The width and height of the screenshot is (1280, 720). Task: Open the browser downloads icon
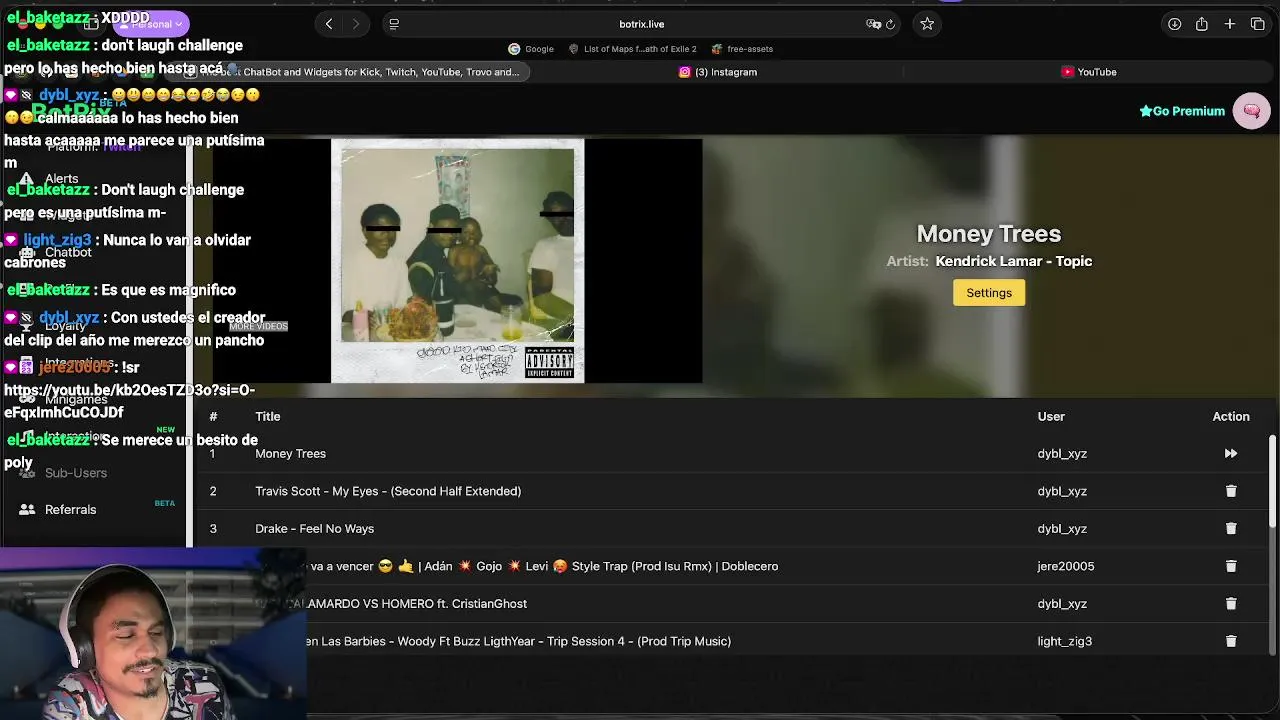coord(1174,24)
